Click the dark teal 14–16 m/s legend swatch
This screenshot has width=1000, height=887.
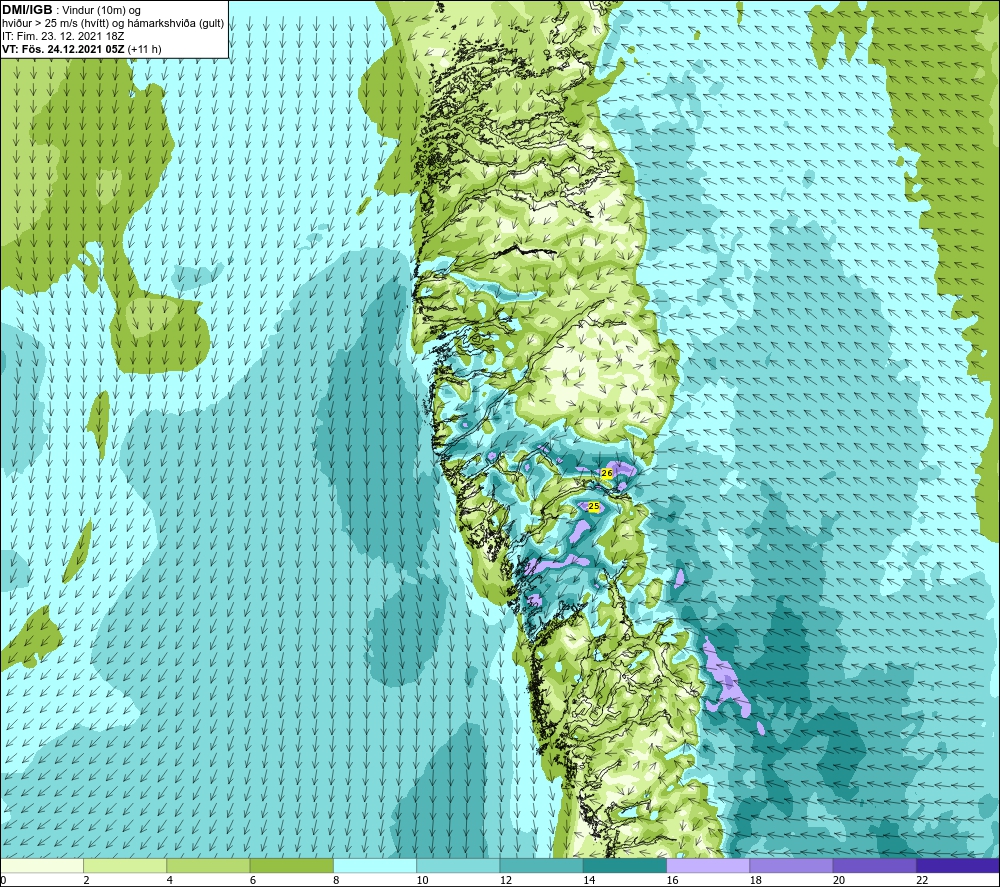click(x=625, y=866)
